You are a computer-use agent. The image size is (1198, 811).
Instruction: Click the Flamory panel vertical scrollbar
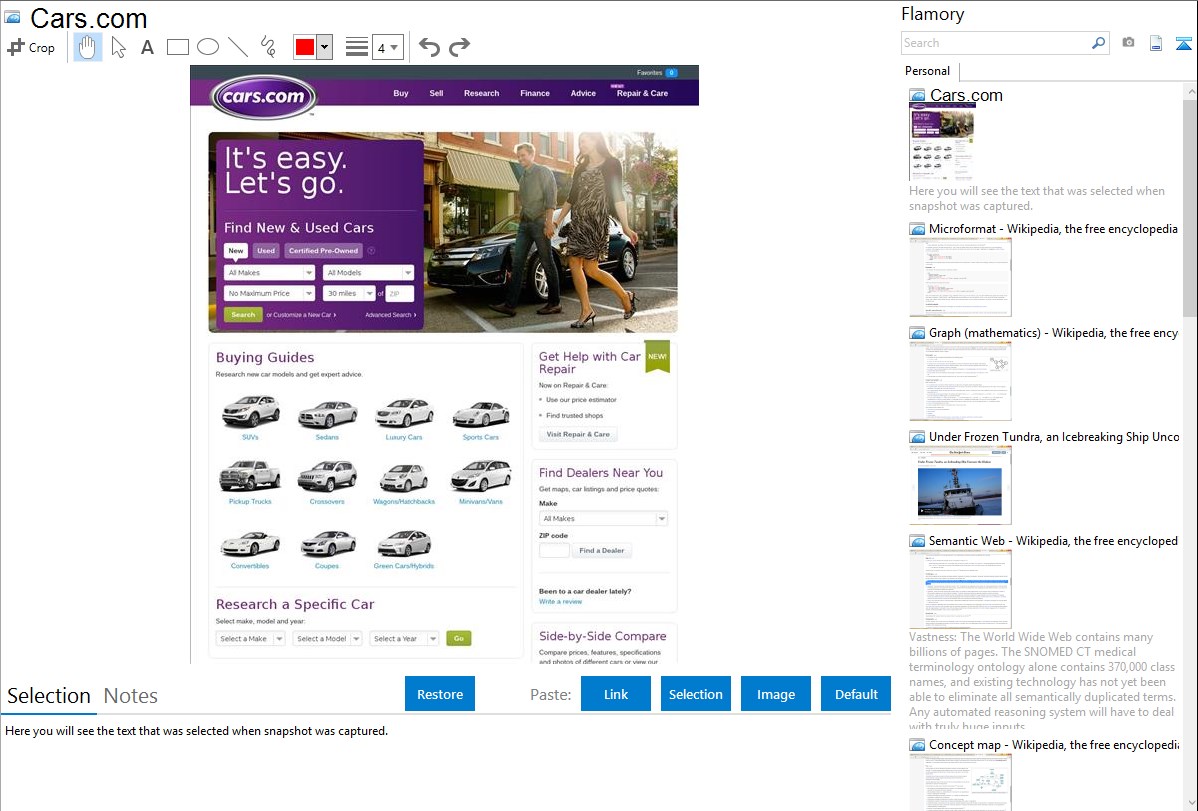pos(1190,206)
